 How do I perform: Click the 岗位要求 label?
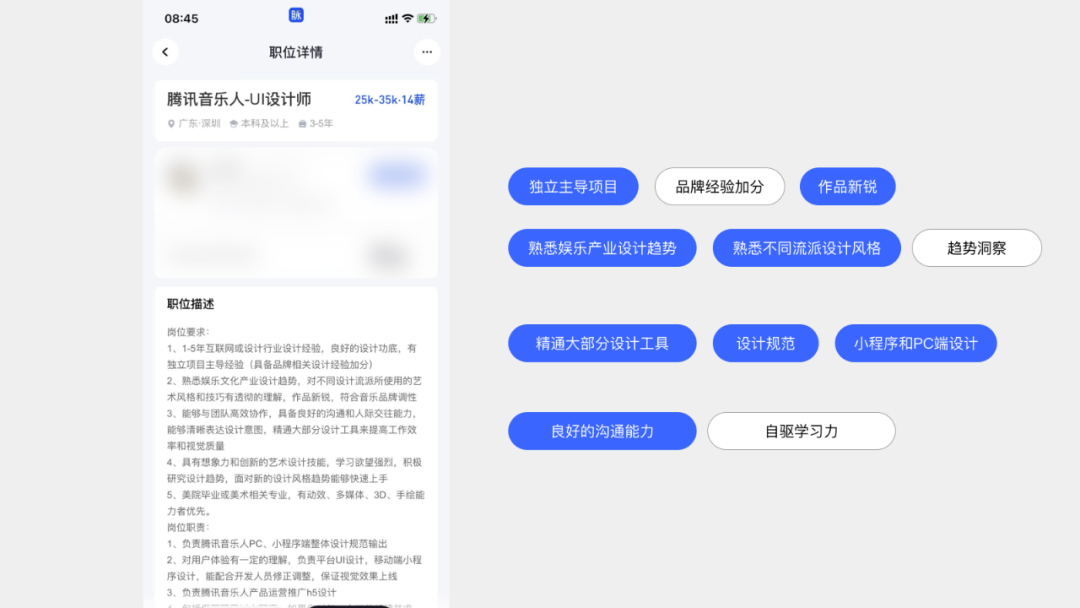[x=188, y=332]
